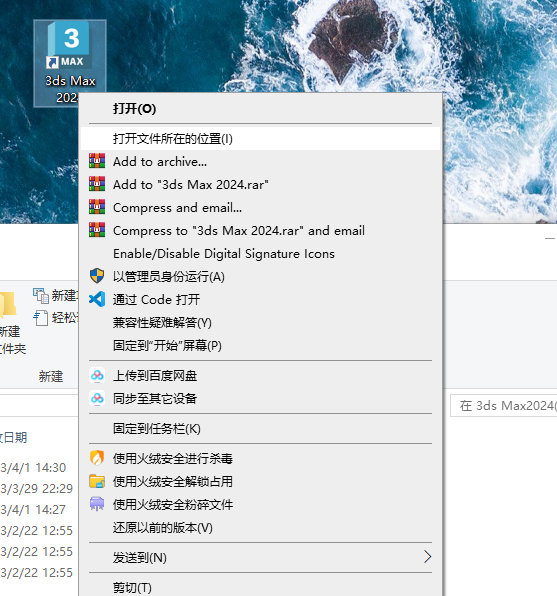Select the 3ds Max 2024 desktop shortcut
The image size is (557, 596).
tap(70, 63)
